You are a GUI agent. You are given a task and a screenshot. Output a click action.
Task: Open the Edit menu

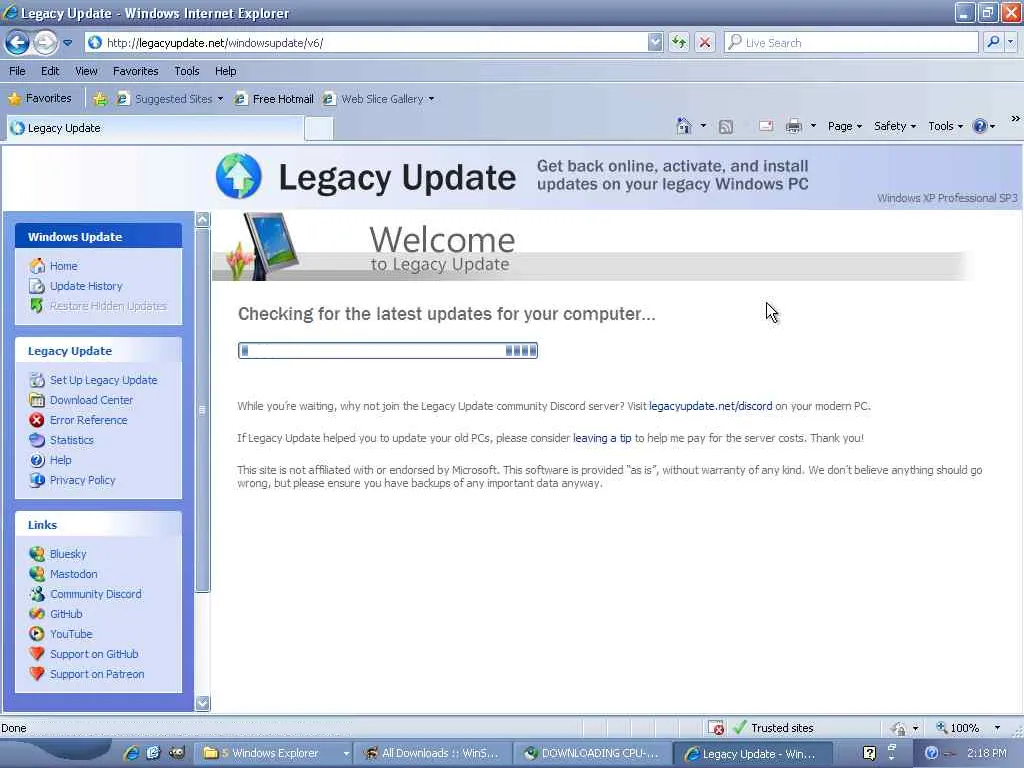(50, 71)
